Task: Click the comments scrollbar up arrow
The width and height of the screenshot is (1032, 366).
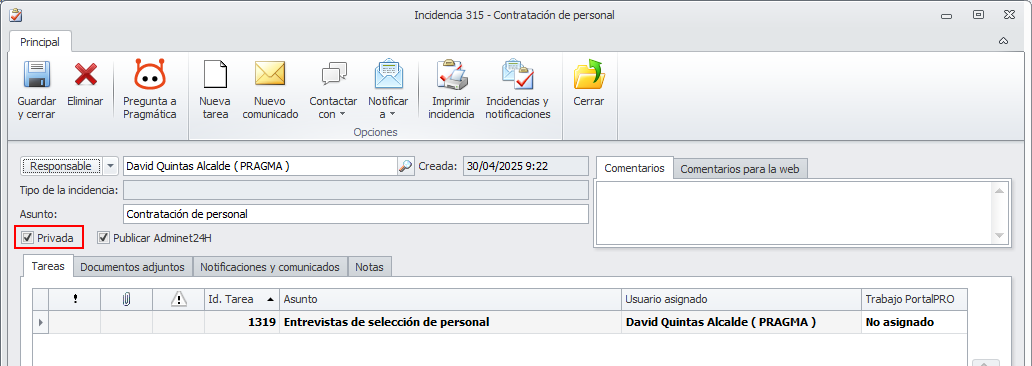Action: (x=999, y=190)
